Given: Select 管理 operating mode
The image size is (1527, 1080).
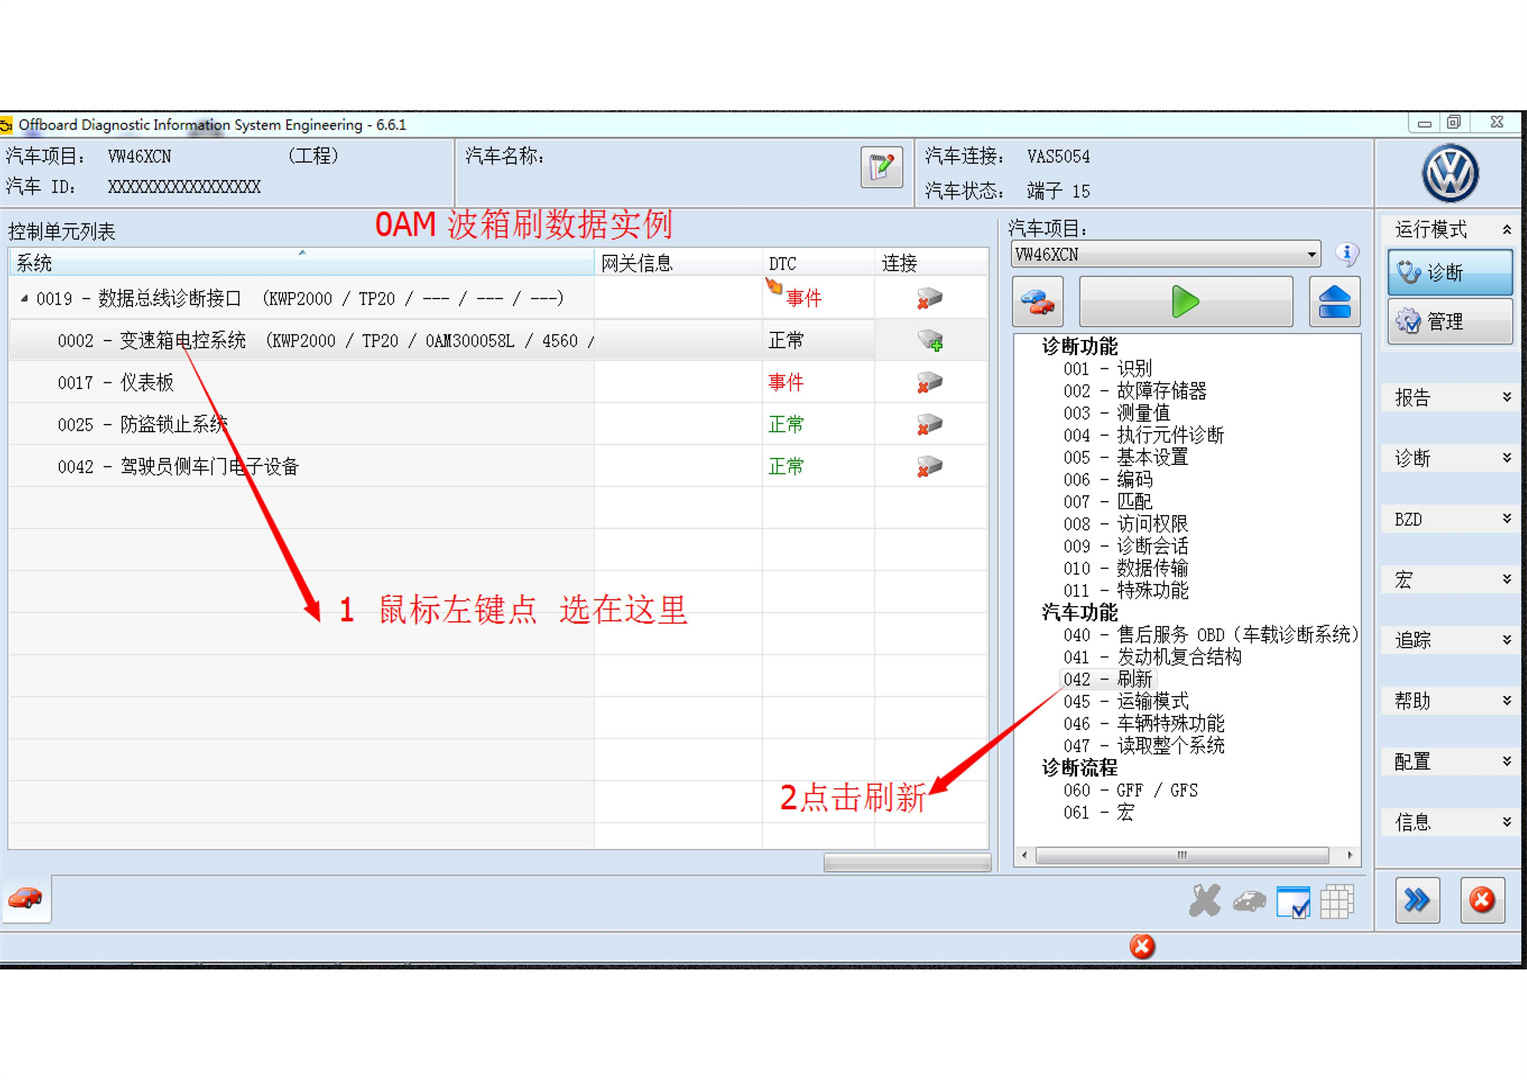Looking at the screenshot, I should (1450, 321).
